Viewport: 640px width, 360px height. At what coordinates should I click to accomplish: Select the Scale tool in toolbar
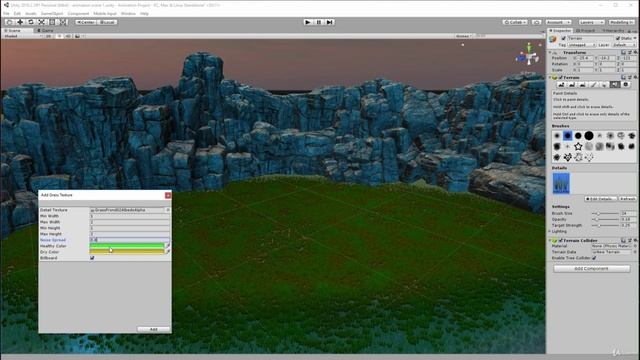(41, 22)
